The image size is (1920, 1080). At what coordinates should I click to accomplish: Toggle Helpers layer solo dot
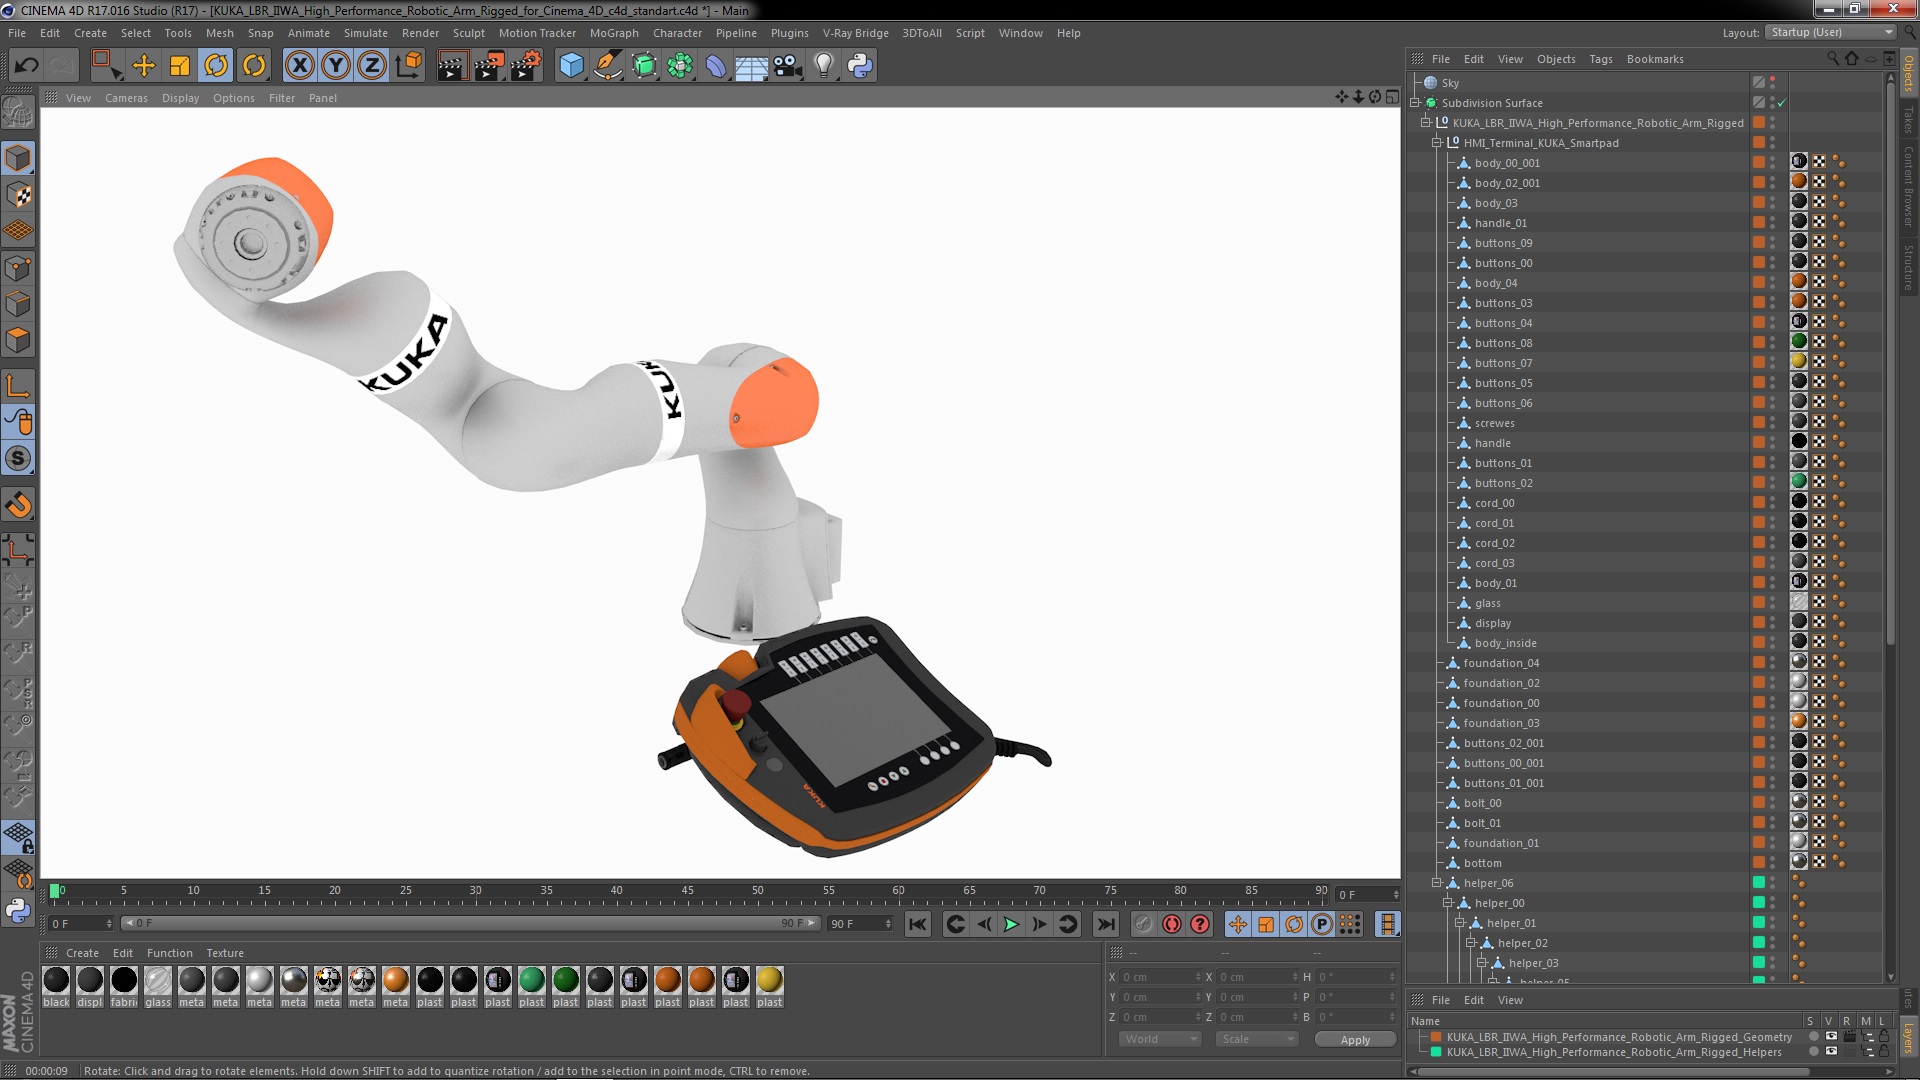pos(1813,1052)
